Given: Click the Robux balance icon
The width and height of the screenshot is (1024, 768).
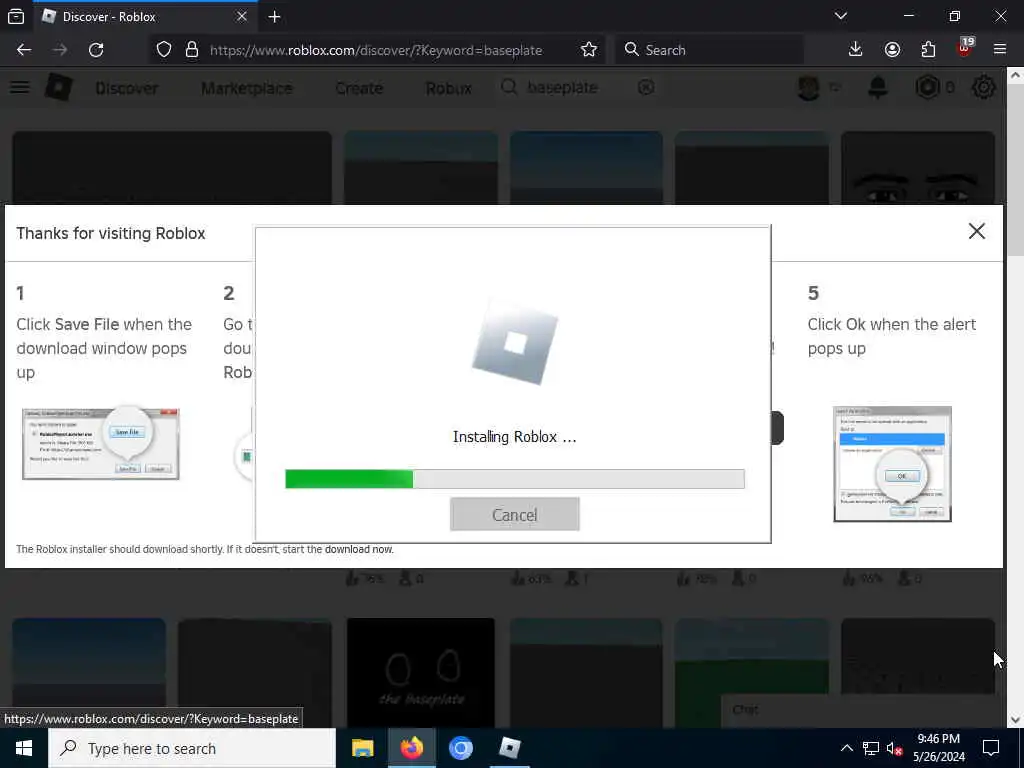Looking at the screenshot, I should click(927, 88).
